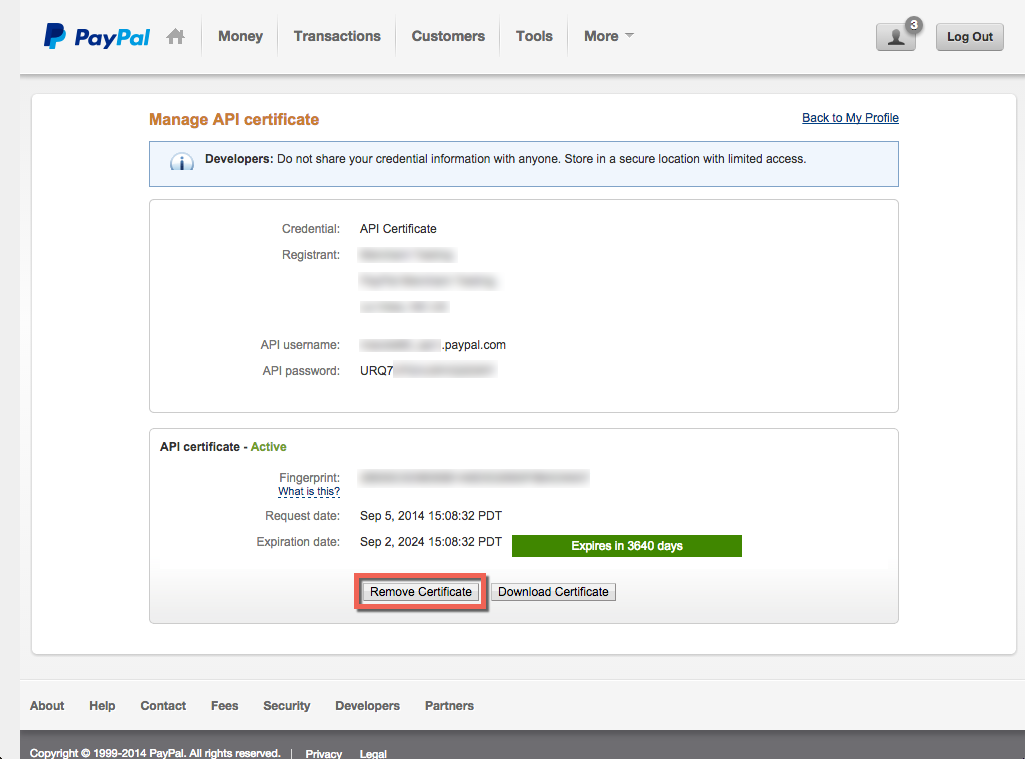Open the Developers footer link
Screen dimensions: 1025x759
[367, 705]
